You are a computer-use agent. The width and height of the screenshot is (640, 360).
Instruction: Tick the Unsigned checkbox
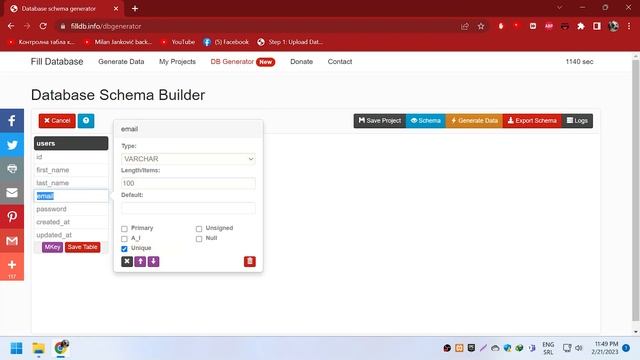pos(199,229)
